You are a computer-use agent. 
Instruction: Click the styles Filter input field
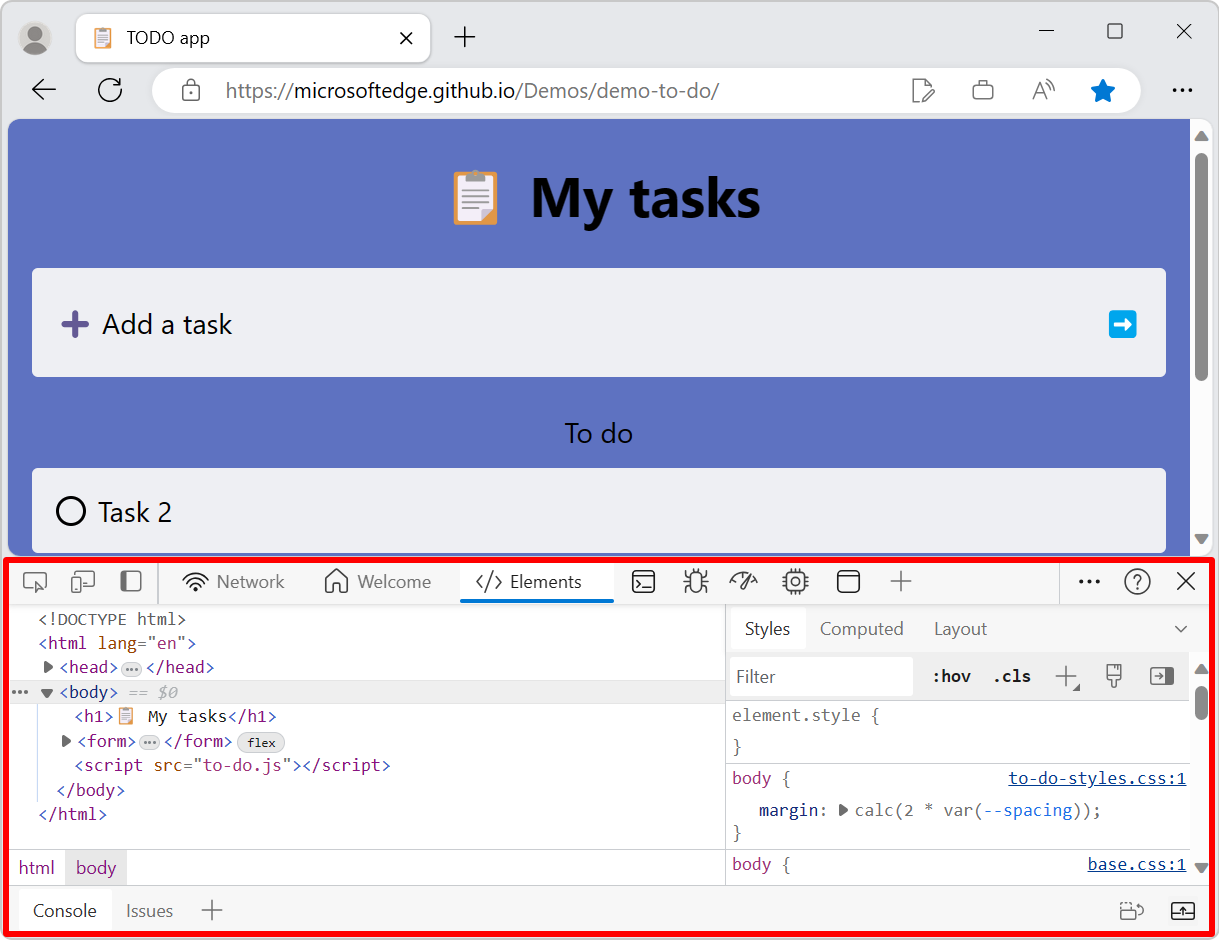click(820, 676)
